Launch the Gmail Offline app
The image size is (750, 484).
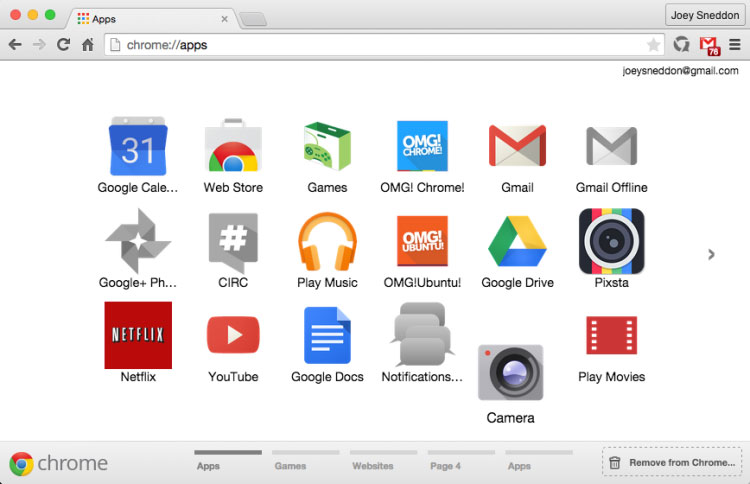pos(611,146)
